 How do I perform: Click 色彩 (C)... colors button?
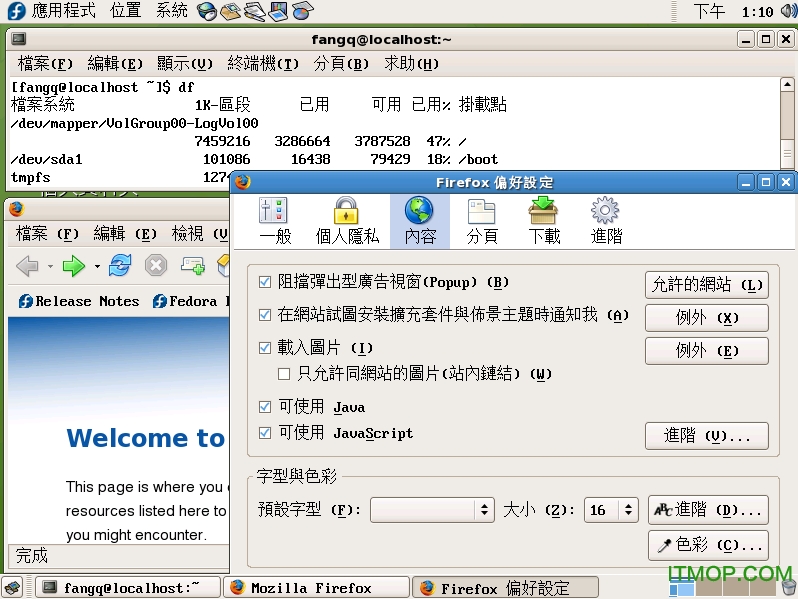708,545
